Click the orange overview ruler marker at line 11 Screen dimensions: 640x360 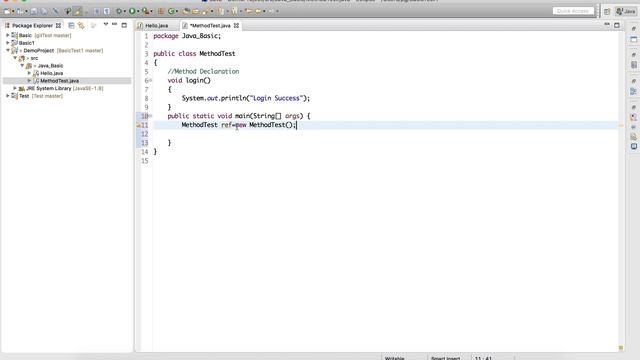621,126
